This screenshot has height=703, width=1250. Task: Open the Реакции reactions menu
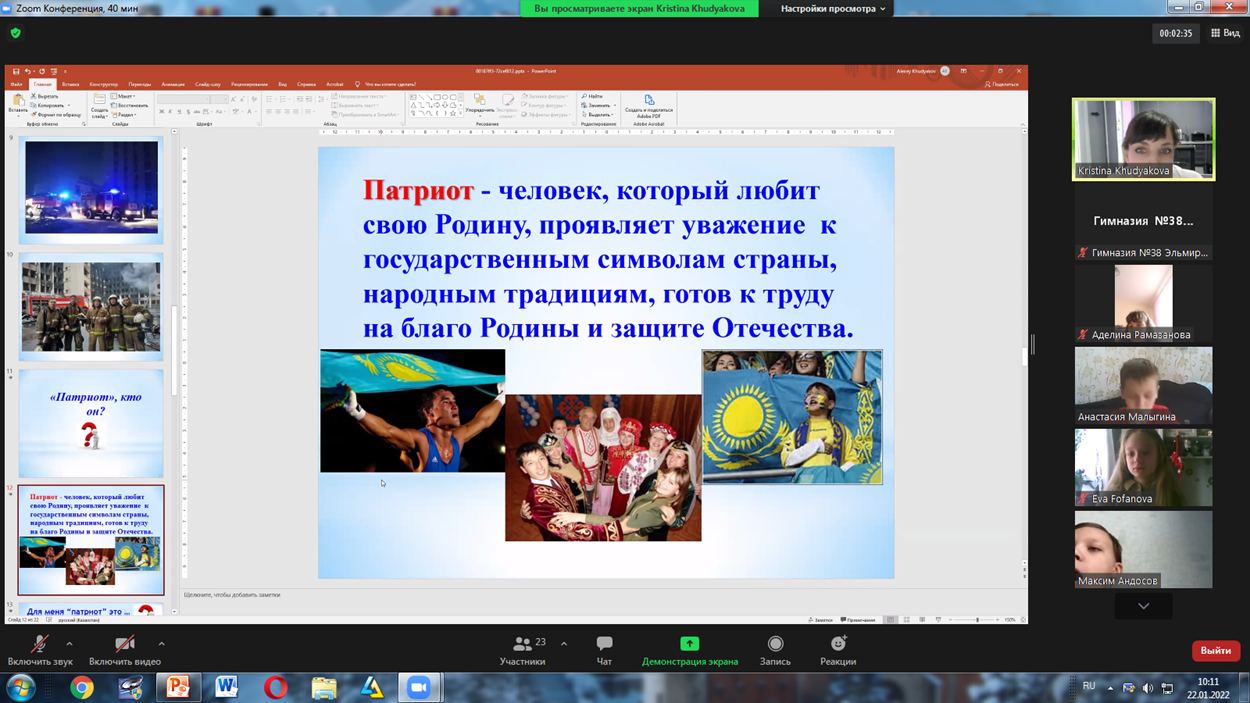click(838, 650)
